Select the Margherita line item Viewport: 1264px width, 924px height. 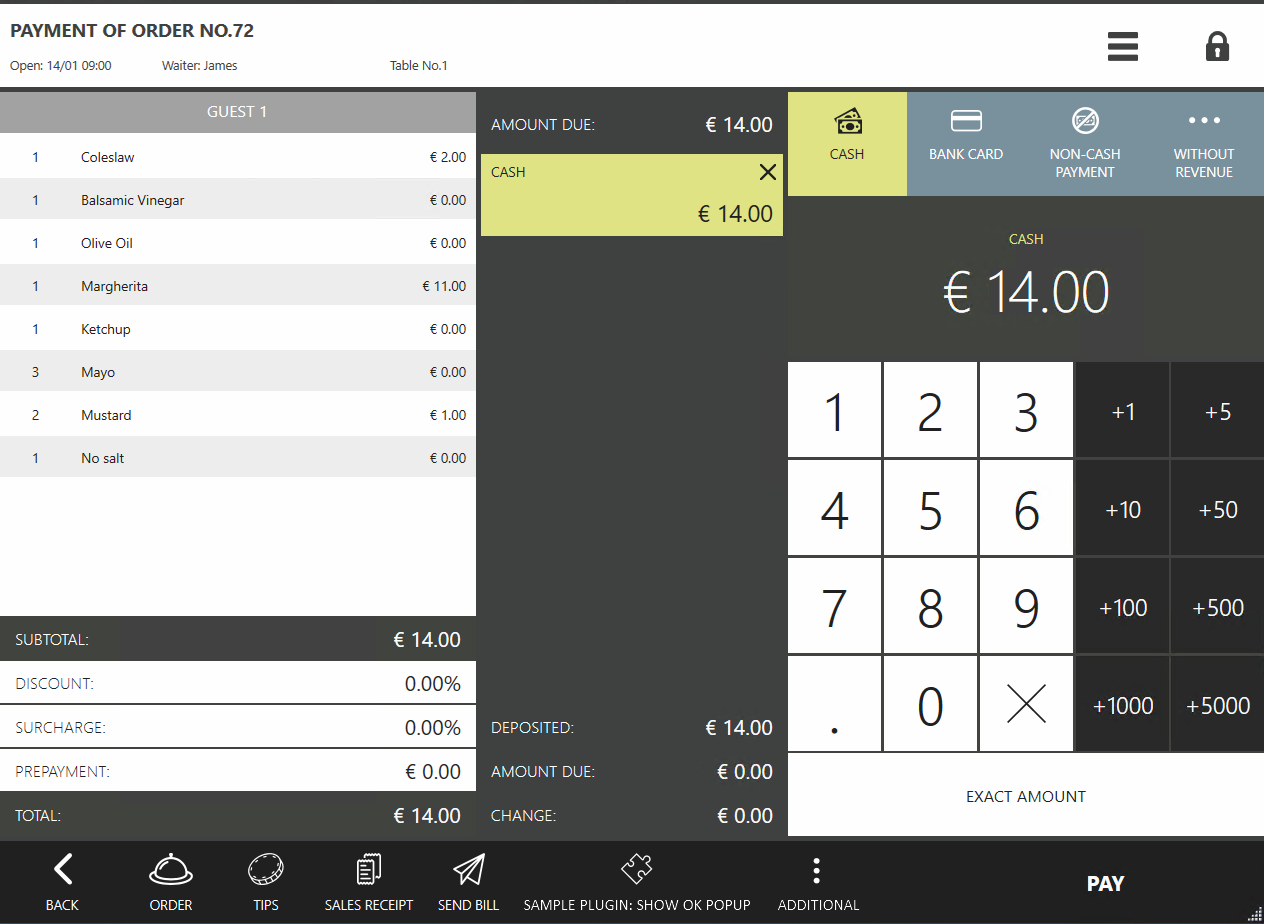point(237,285)
